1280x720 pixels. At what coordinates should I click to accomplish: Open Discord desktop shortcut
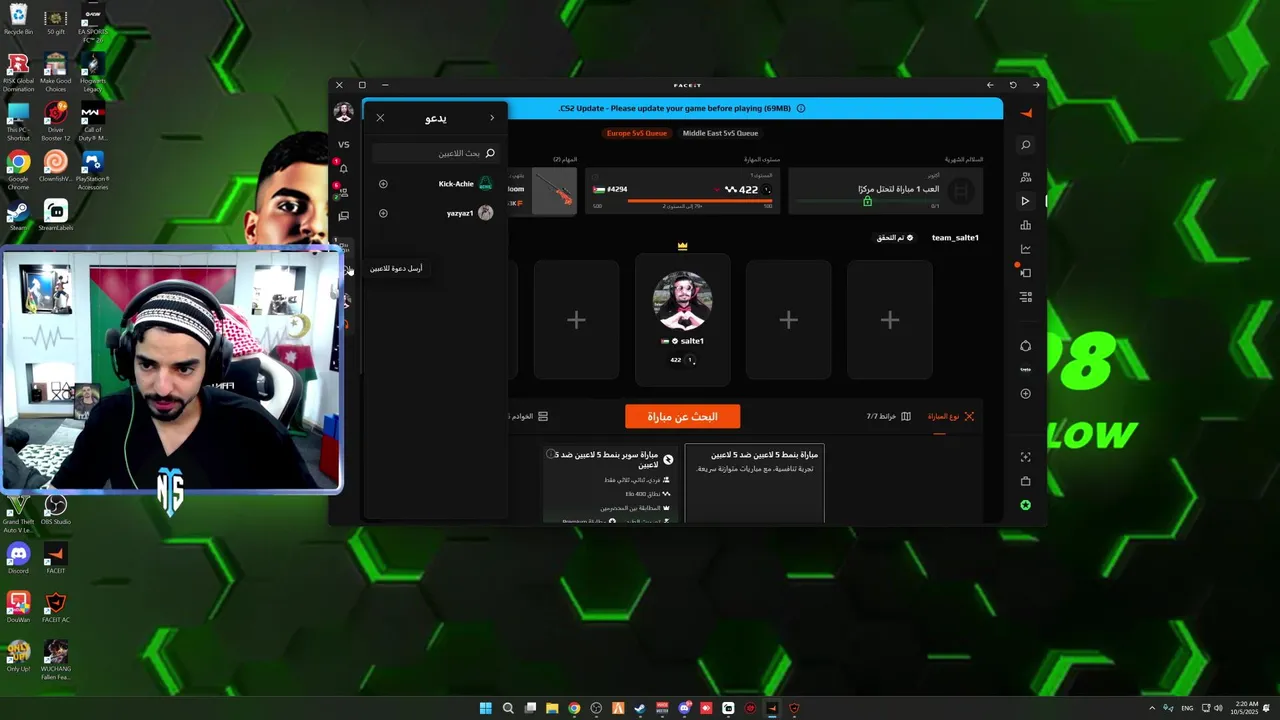[x=18, y=558]
